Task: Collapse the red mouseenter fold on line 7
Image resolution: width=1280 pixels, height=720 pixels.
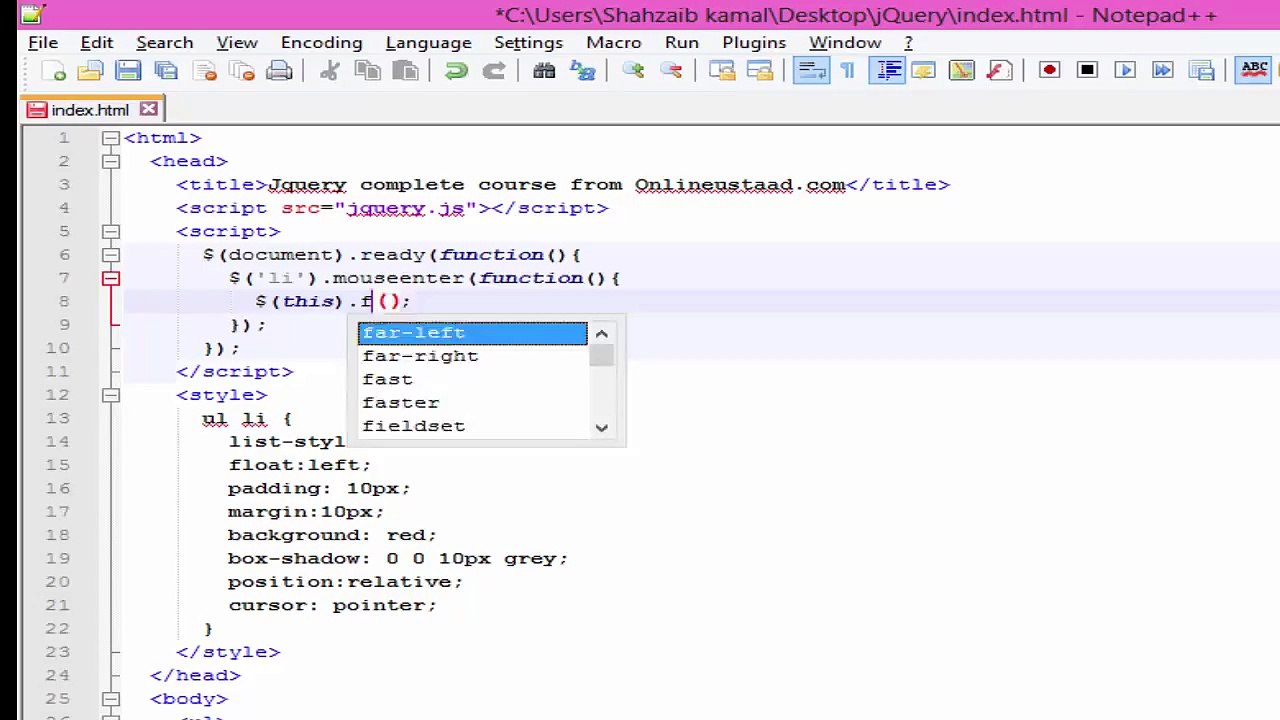Action: pos(111,278)
